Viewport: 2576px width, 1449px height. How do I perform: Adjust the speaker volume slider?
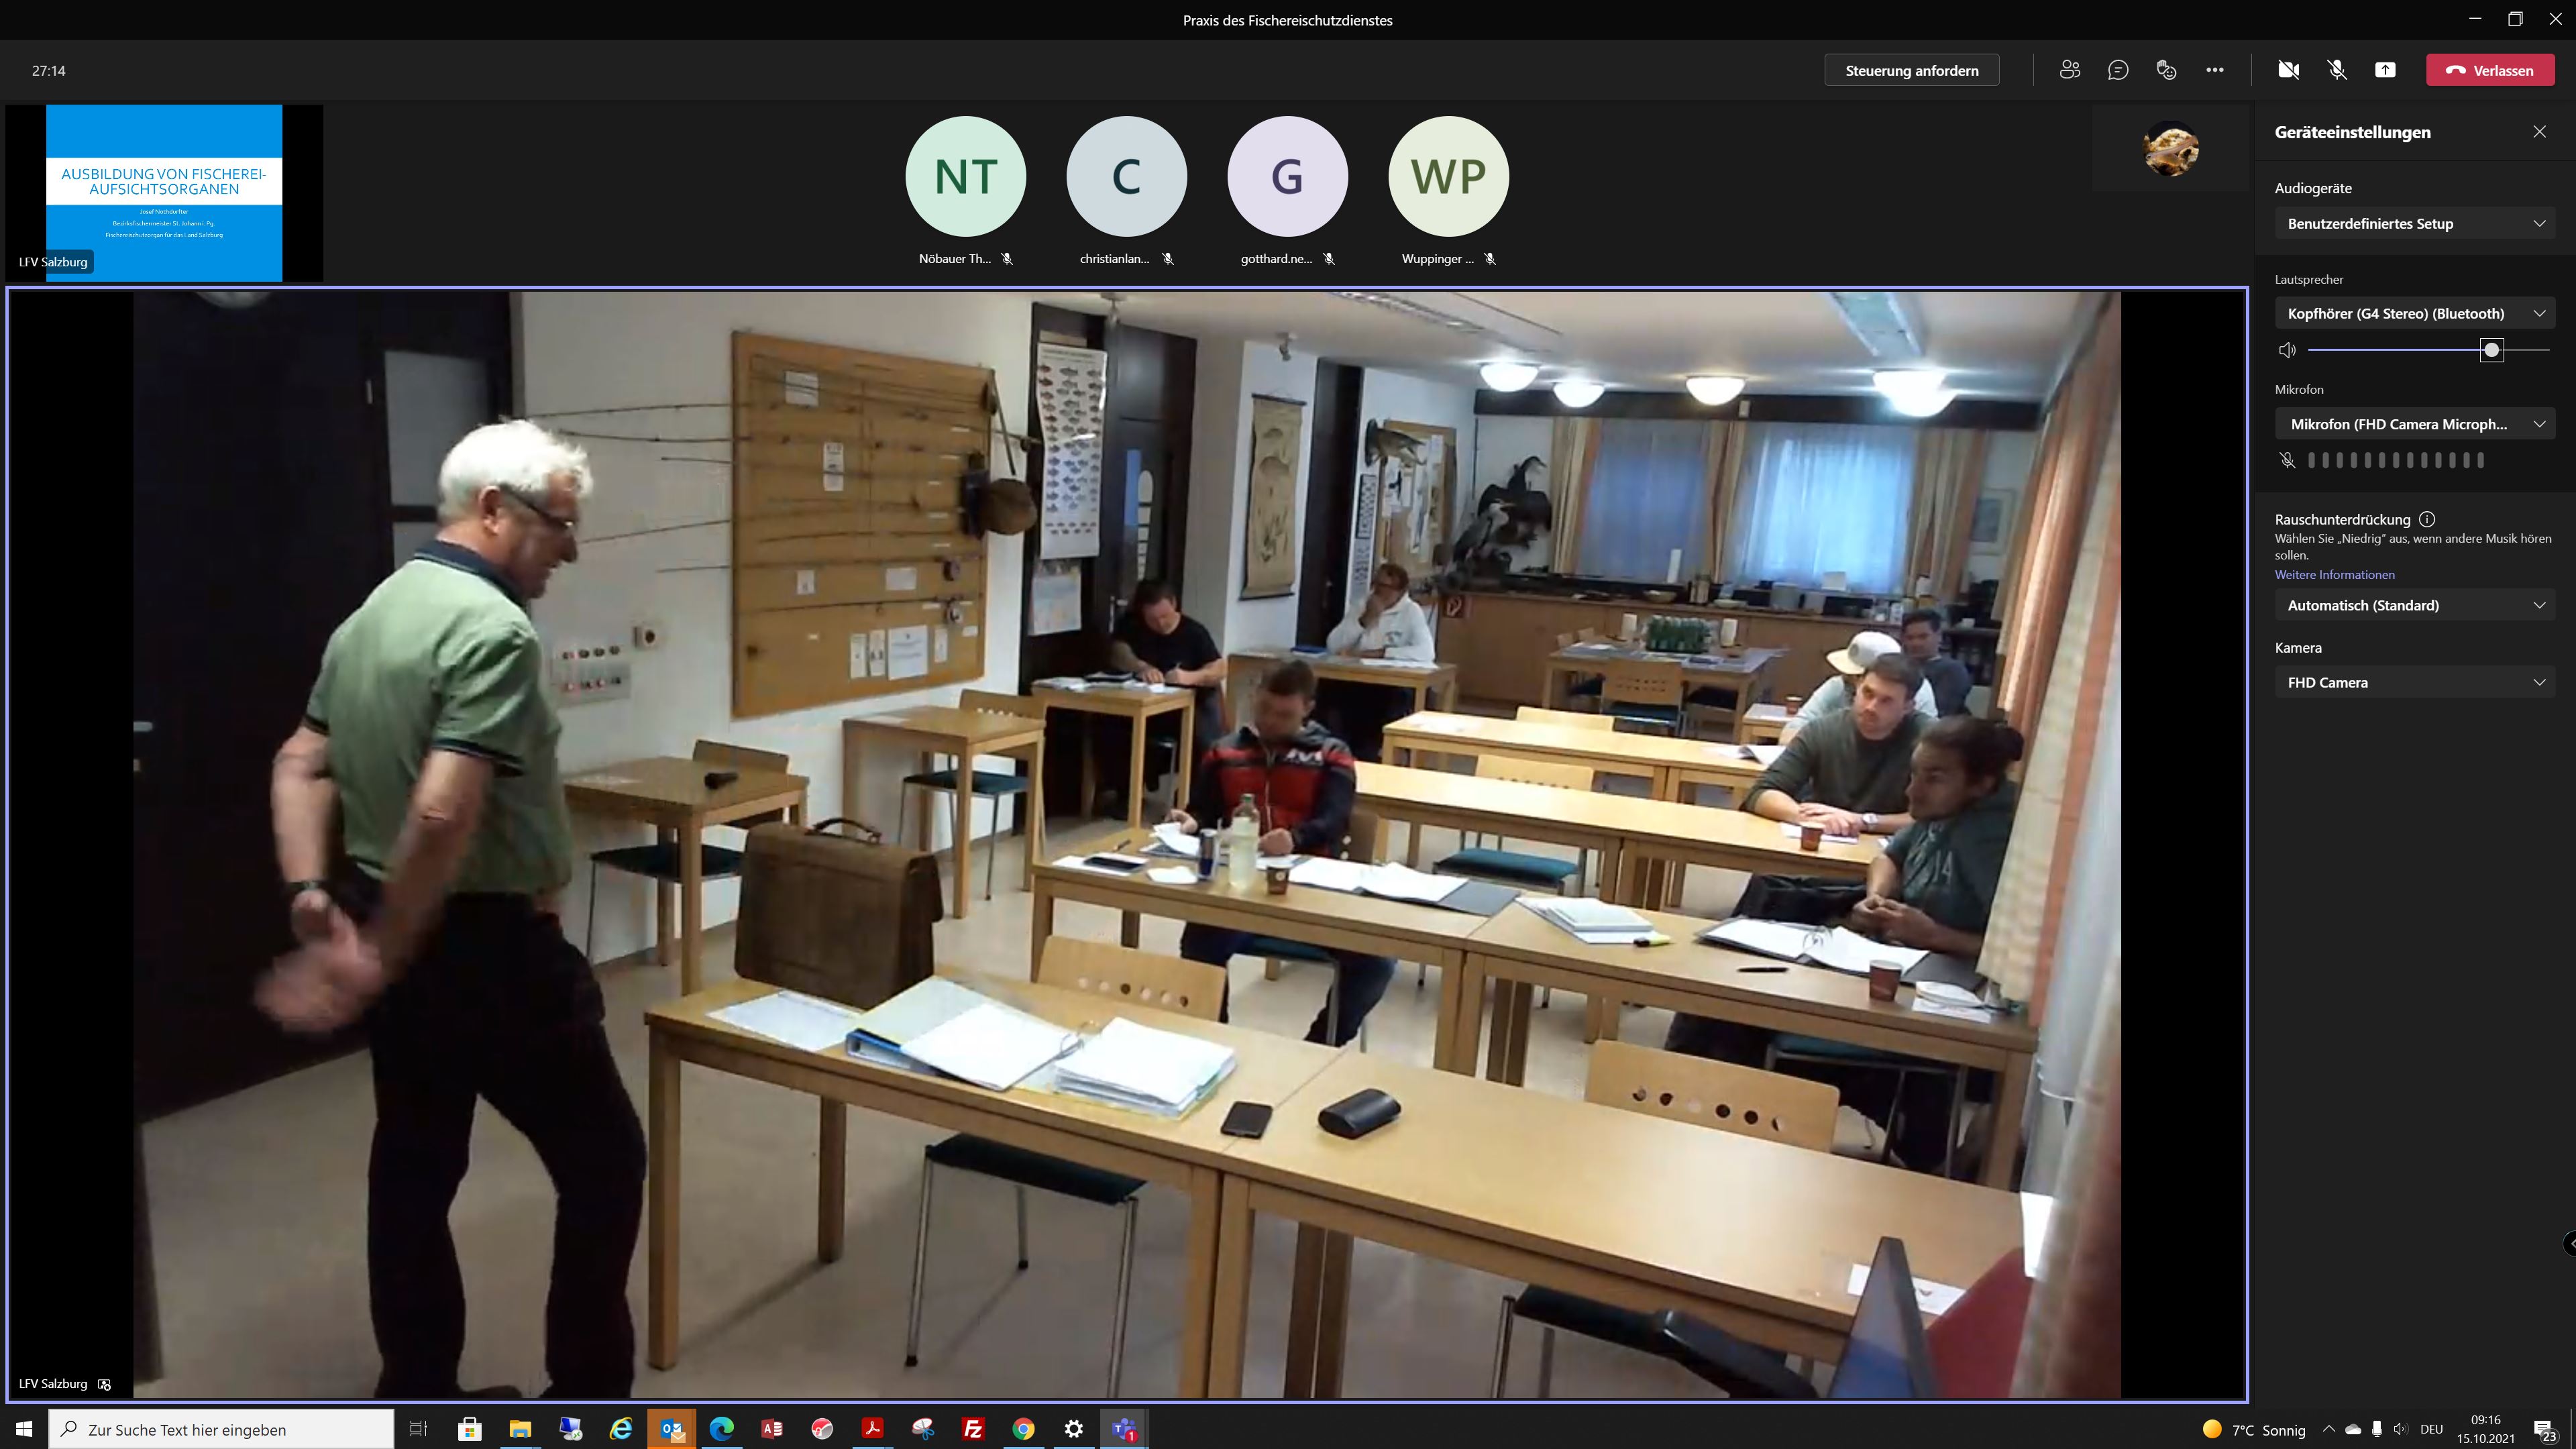tap(2491, 349)
